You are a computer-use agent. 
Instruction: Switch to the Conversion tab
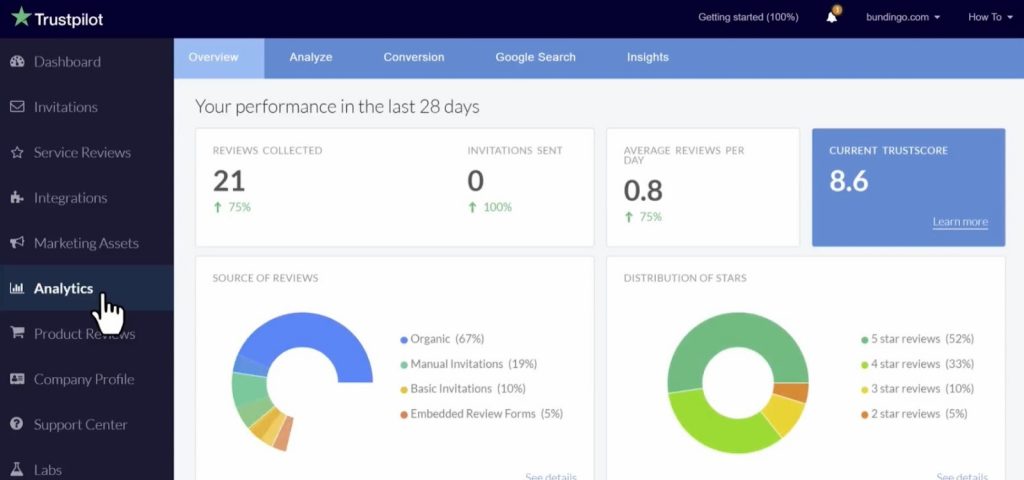414,57
